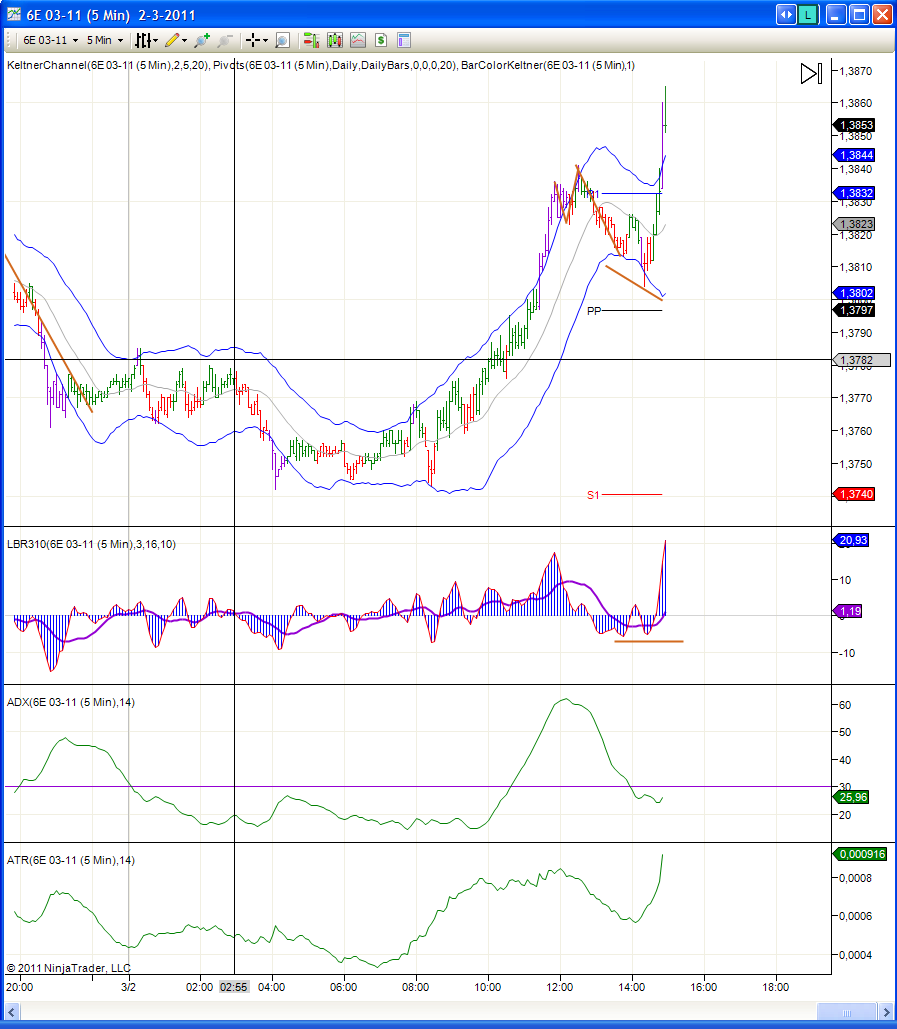This screenshot has width=897, height=1029.
Task: Click the blue 1,3832 price marker
Action: 854,193
